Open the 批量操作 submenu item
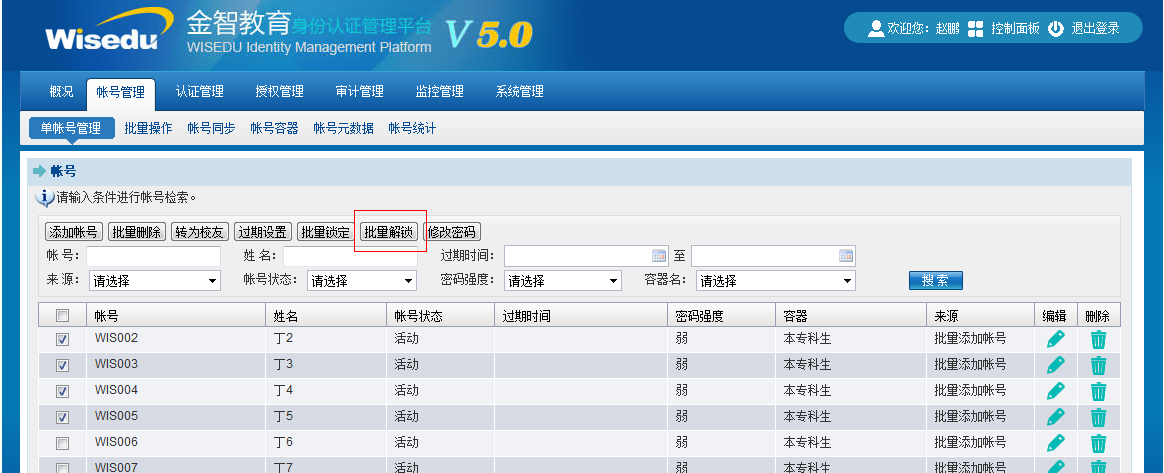 [x=148, y=128]
